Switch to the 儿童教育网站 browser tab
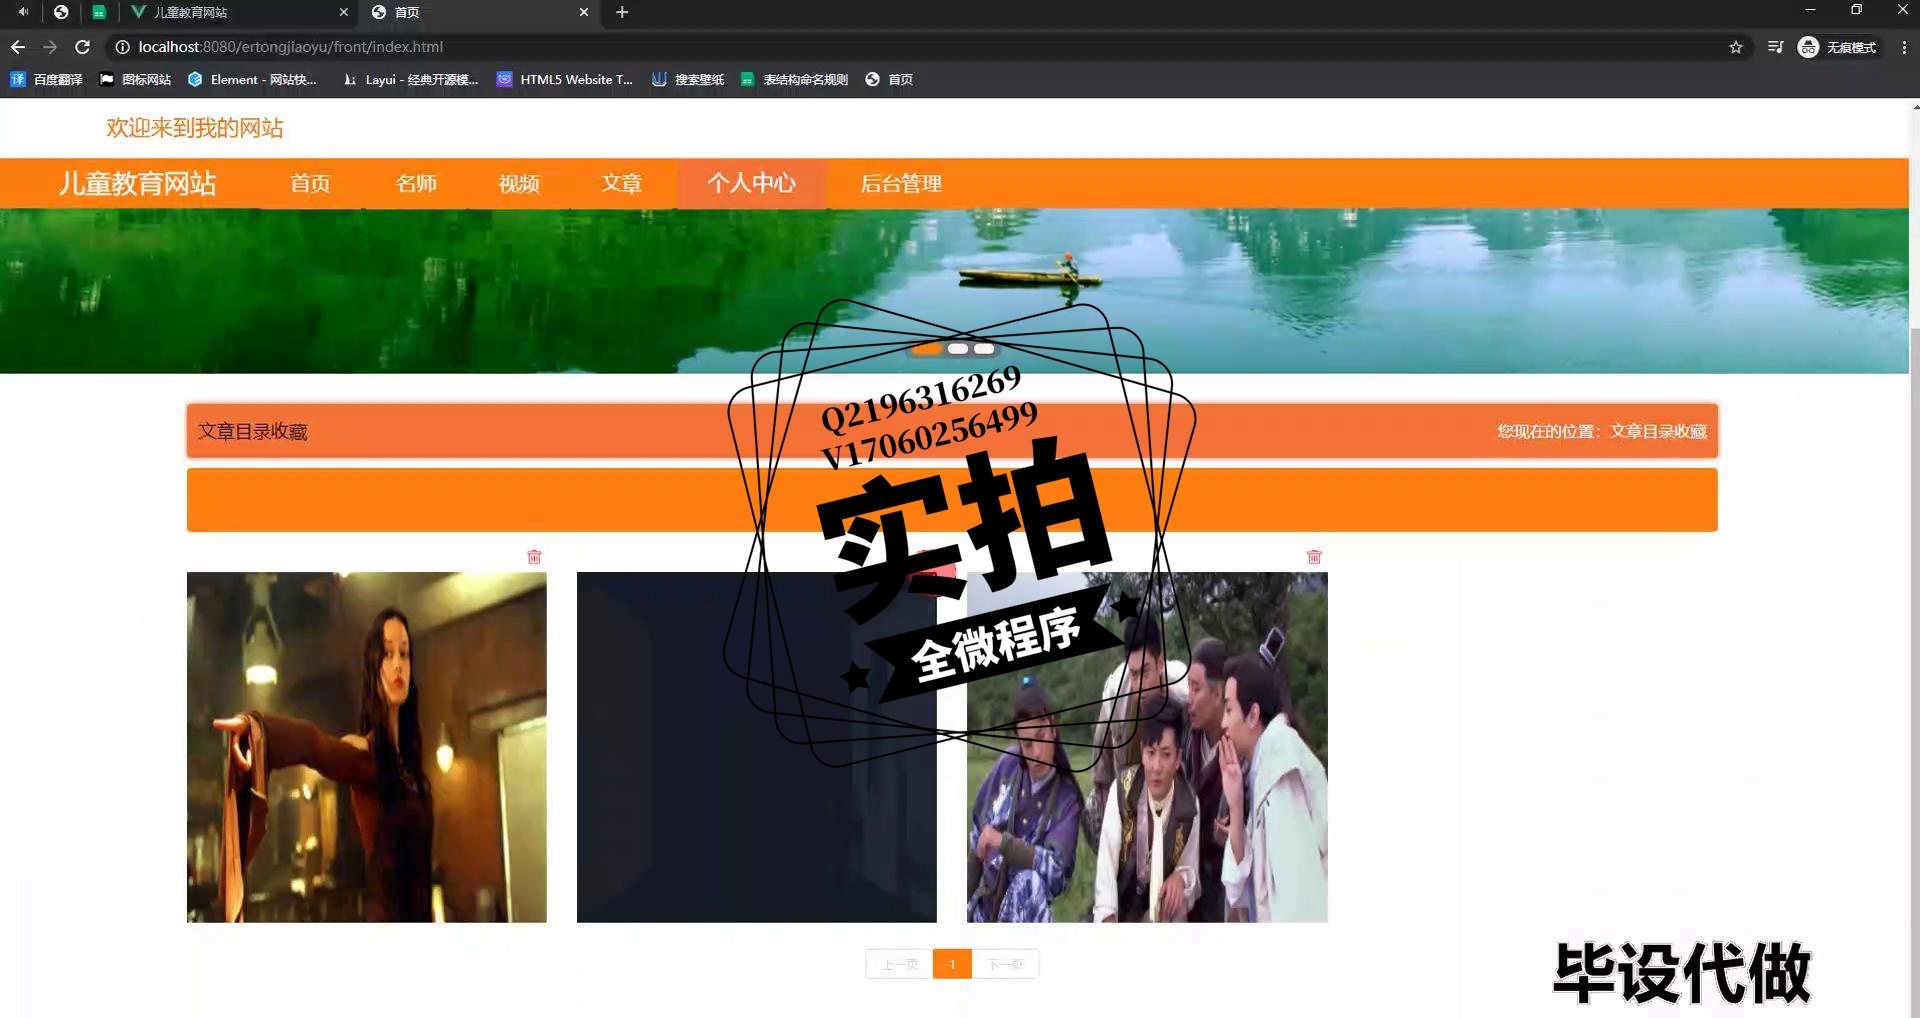Image resolution: width=1920 pixels, height=1018 pixels. 240,12
